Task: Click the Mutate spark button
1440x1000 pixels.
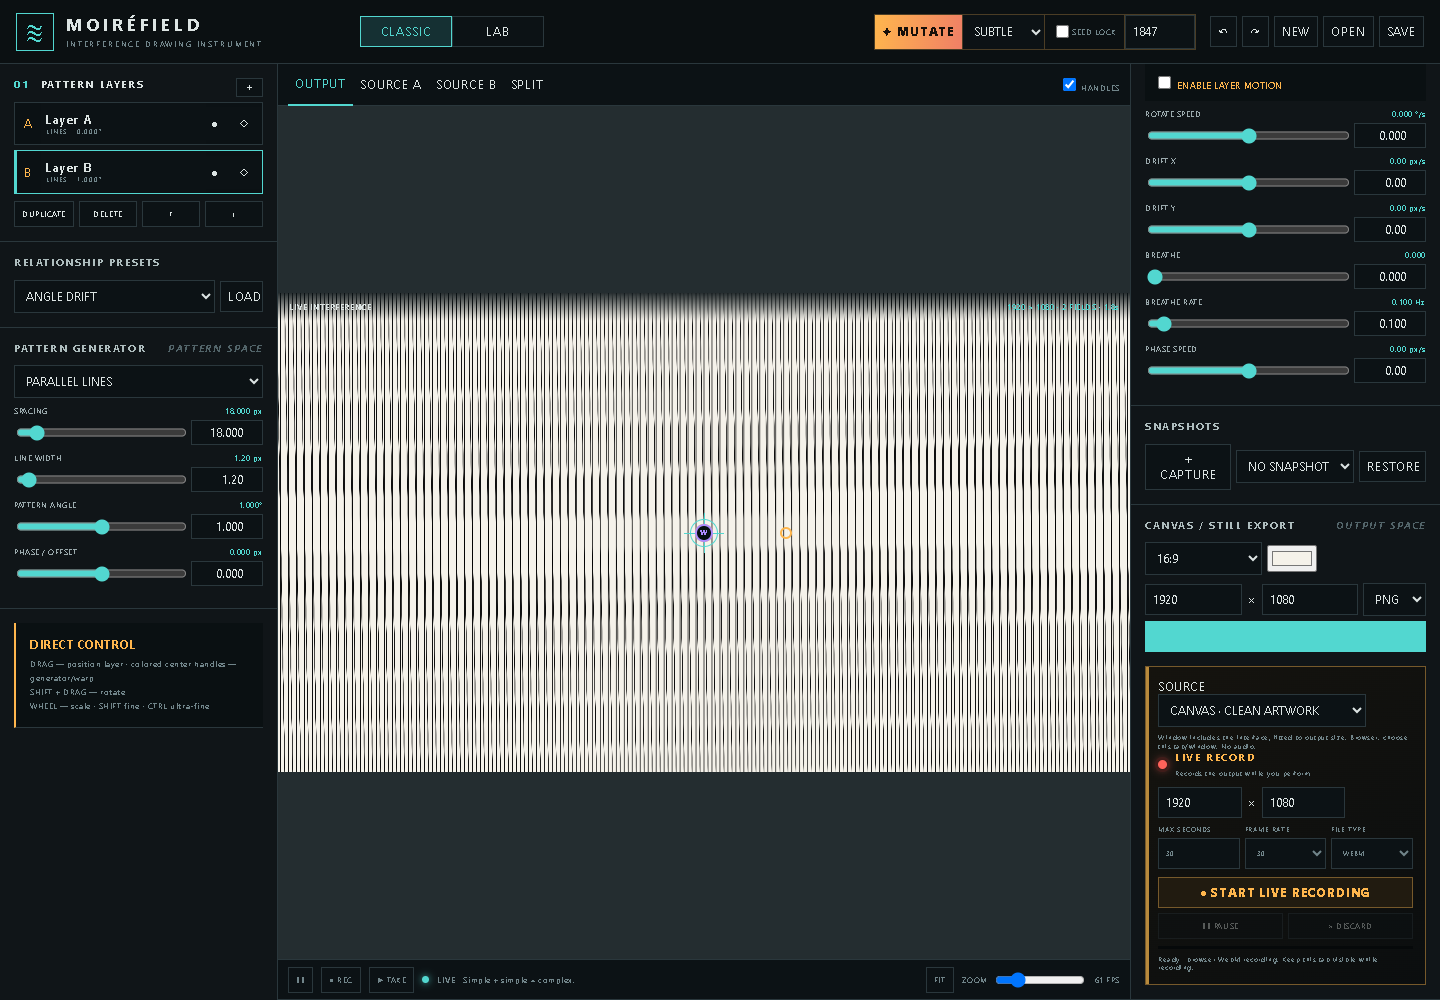Action: 918,32
